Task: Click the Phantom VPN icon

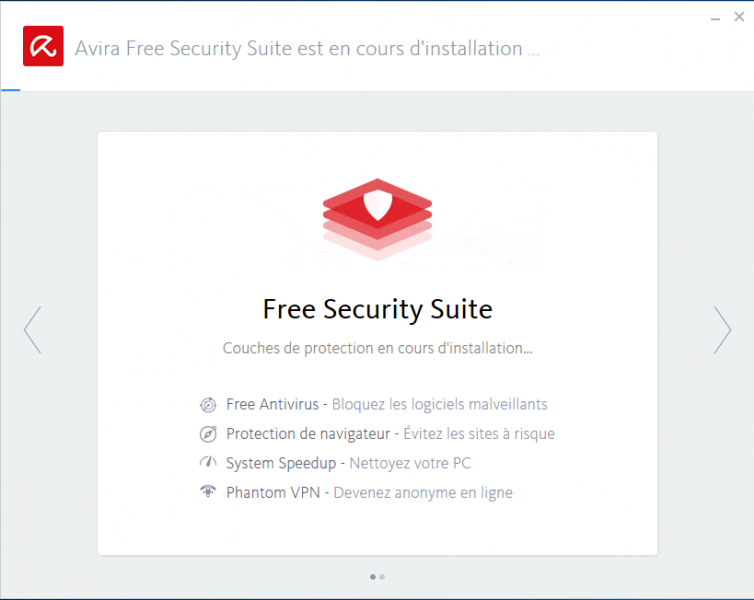Action: pos(208,492)
